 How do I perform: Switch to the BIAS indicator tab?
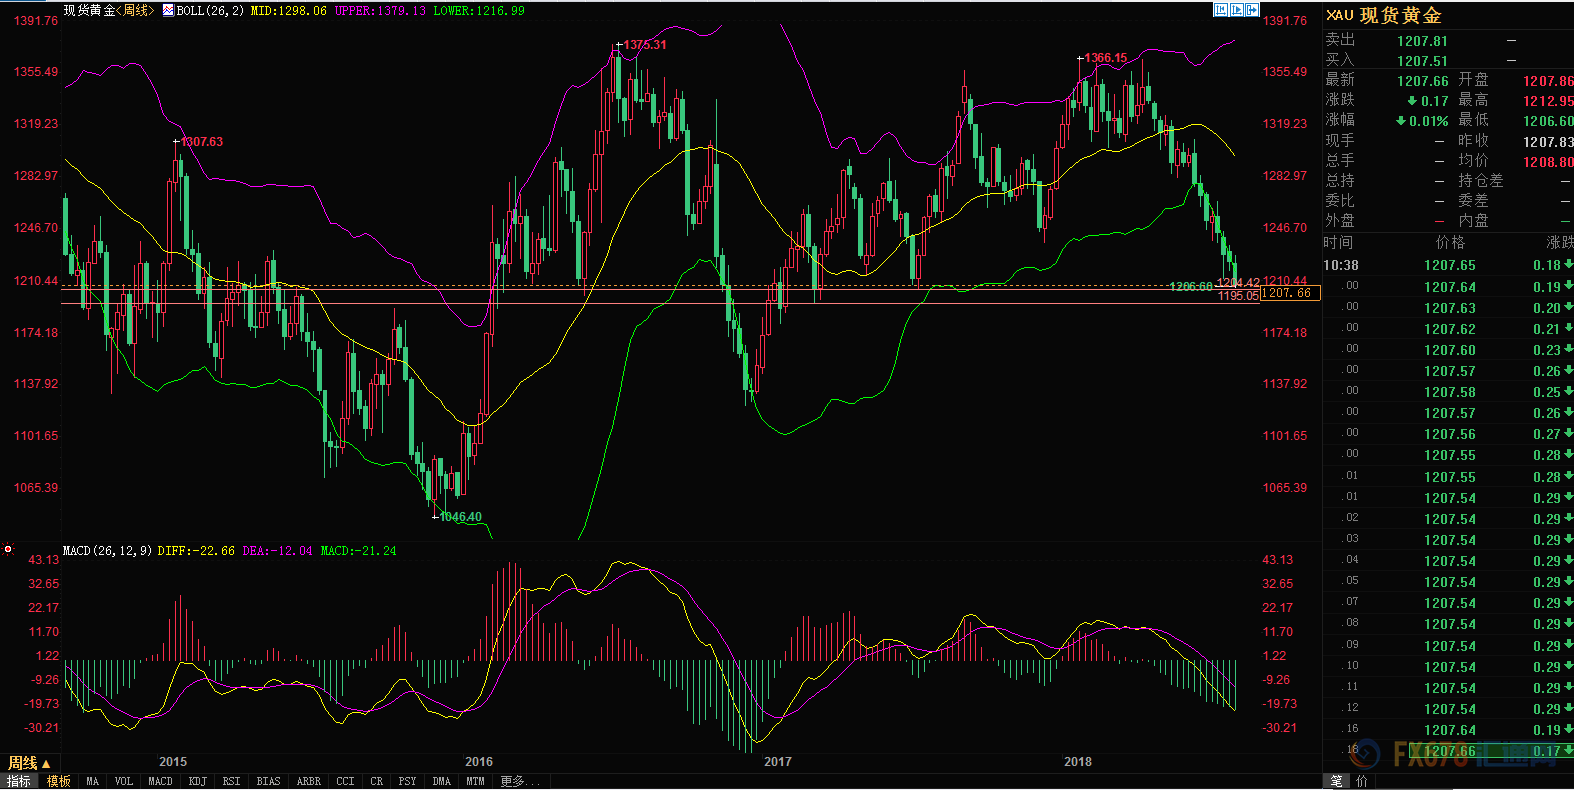[x=269, y=781]
